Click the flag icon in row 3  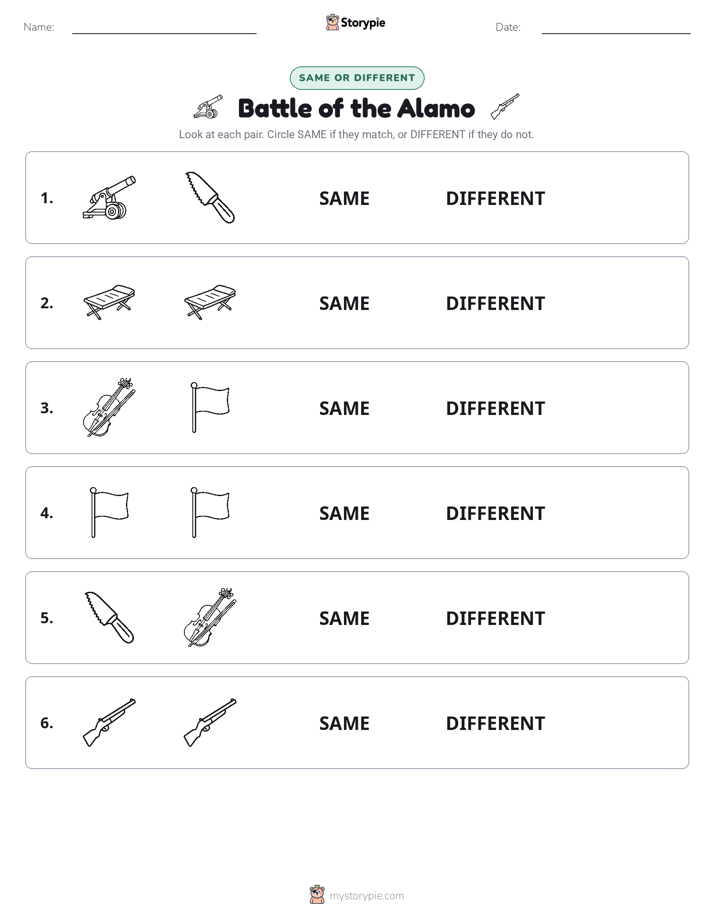[x=210, y=407]
